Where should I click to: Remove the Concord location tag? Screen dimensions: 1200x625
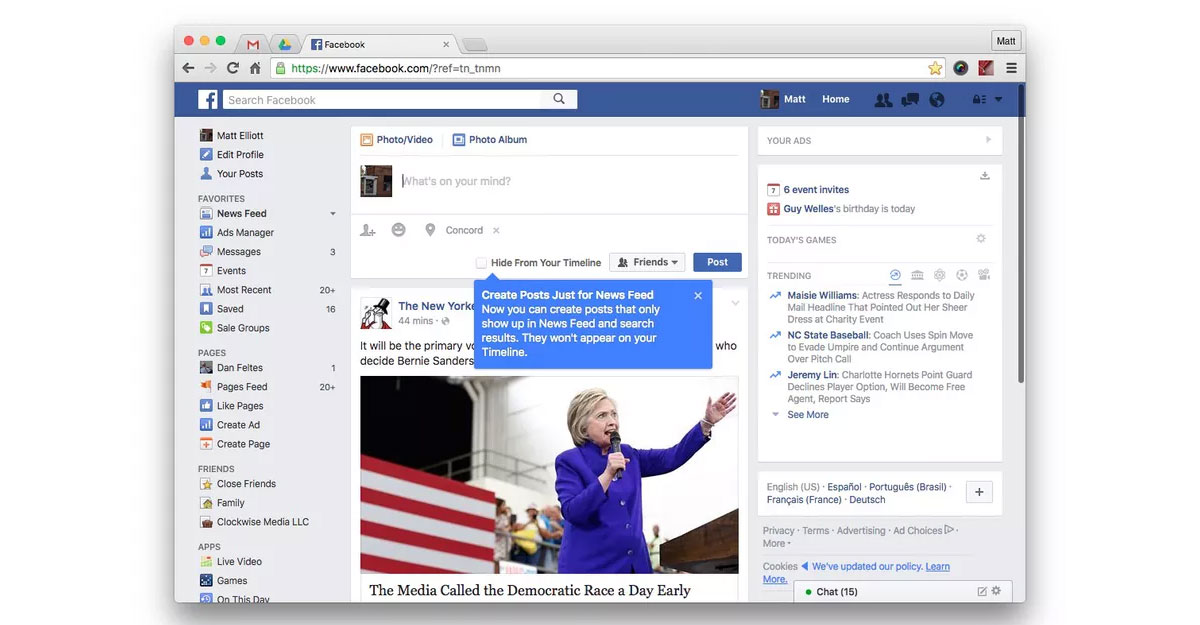pyautogui.click(x=496, y=230)
